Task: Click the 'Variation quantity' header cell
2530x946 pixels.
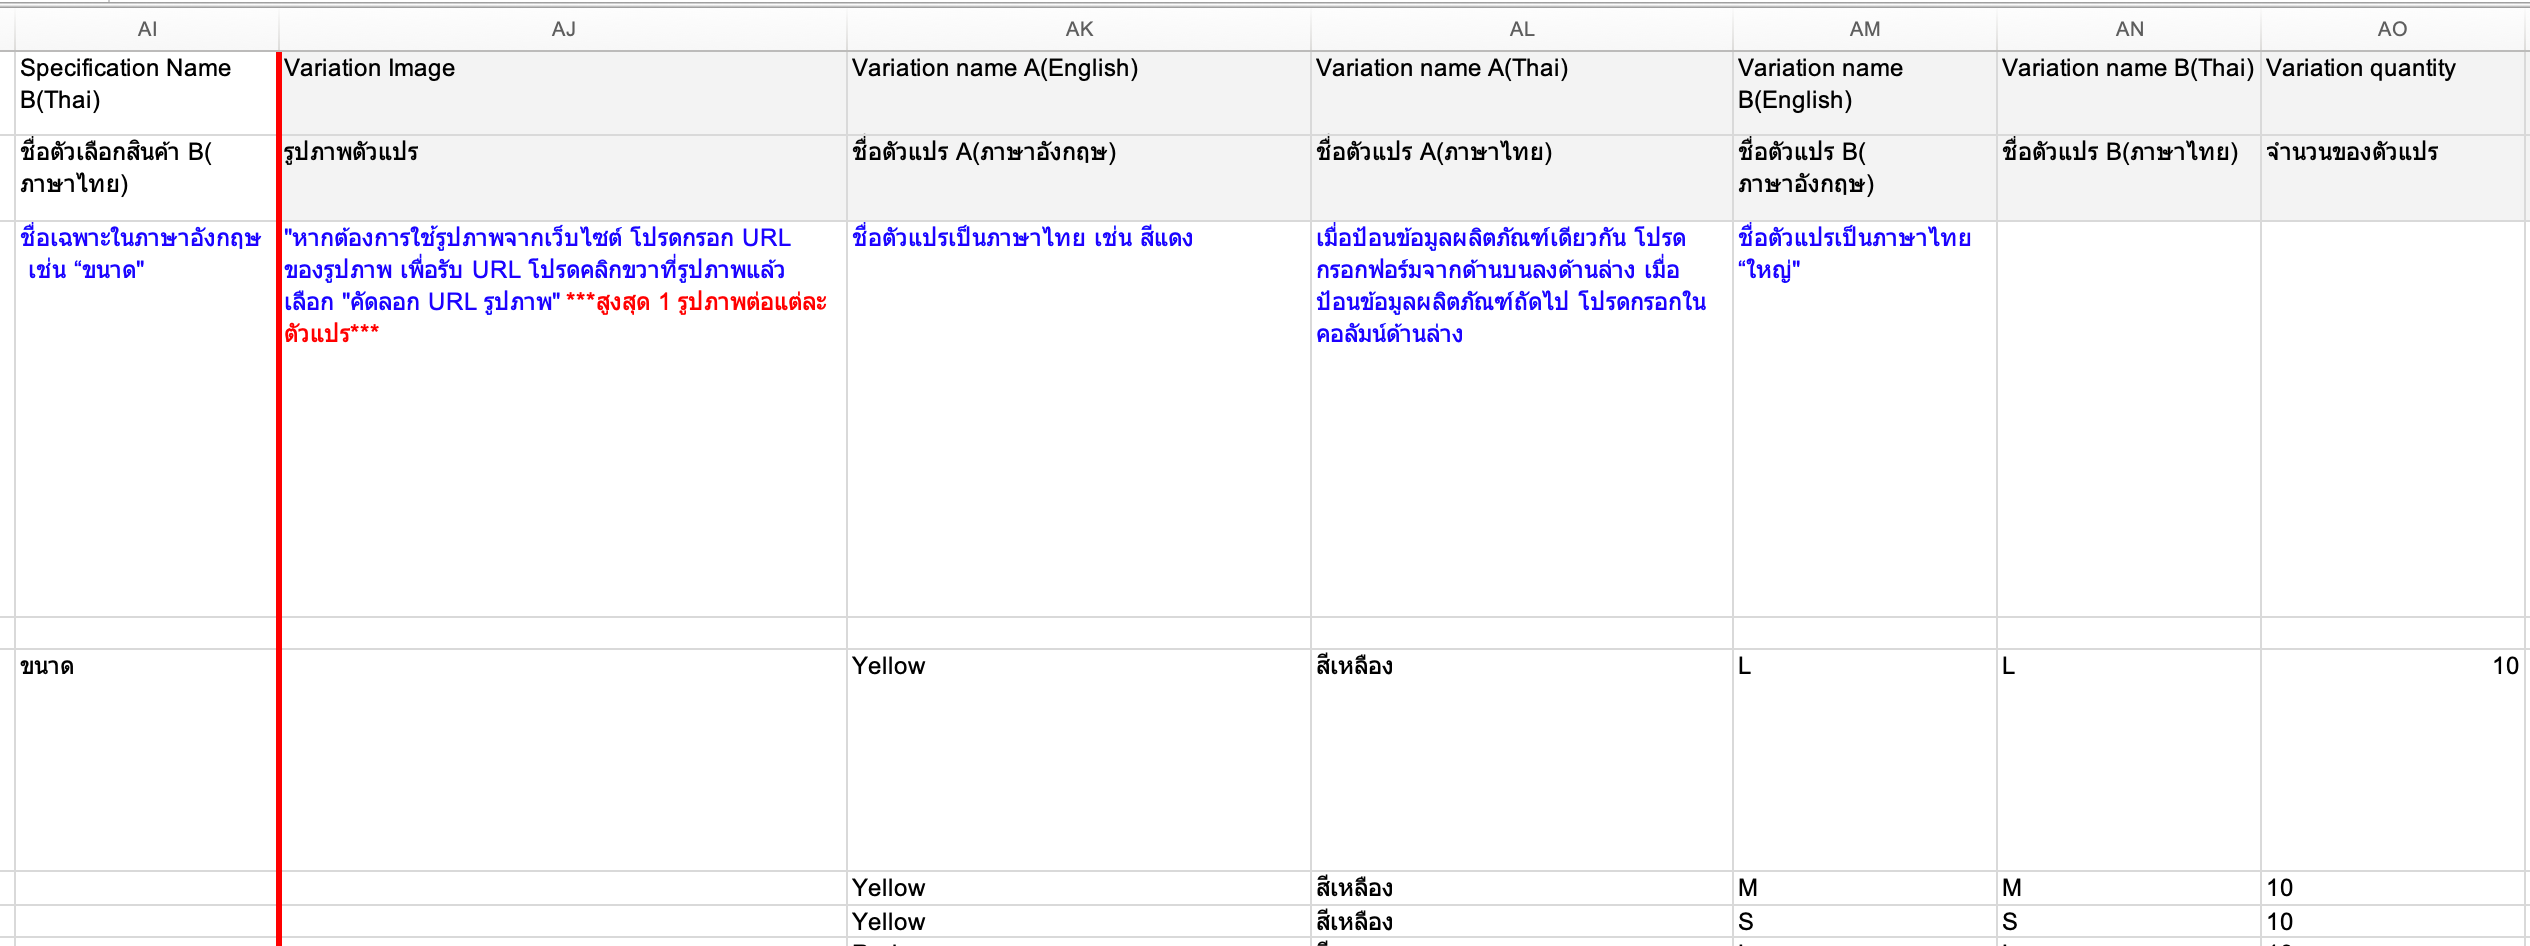Action: pos(2393,93)
